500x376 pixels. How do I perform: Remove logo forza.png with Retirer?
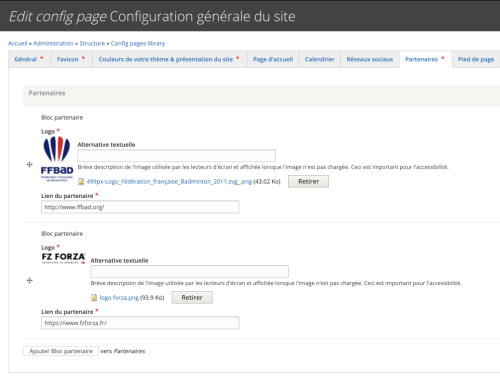[x=192, y=298]
